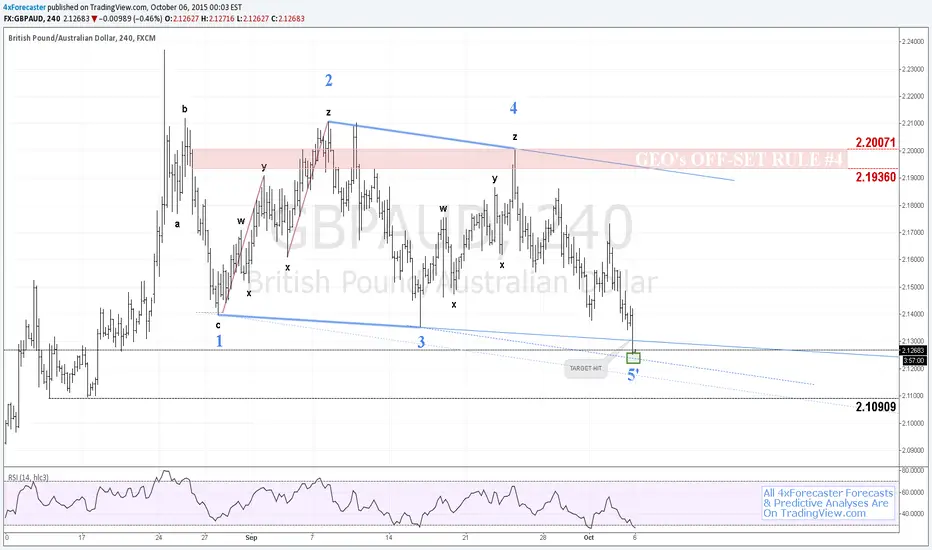The height and width of the screenshot is (550, 932).
Task: Click the black 2.10909 support level label
Action: point(876,407)
